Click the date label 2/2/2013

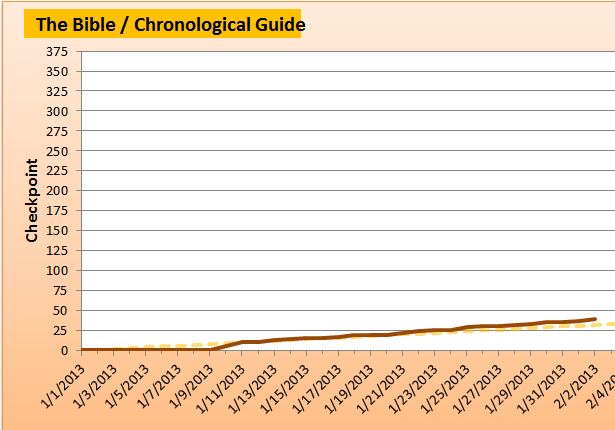(x=577, y=386)
